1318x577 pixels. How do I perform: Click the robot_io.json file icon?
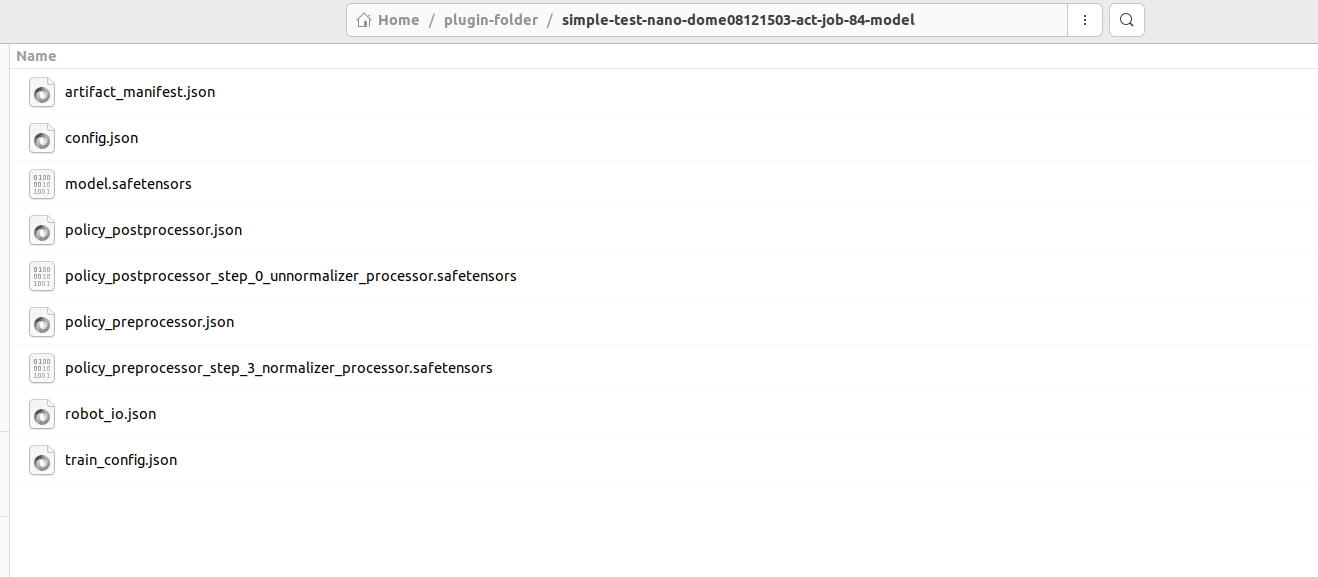[42, 414]
